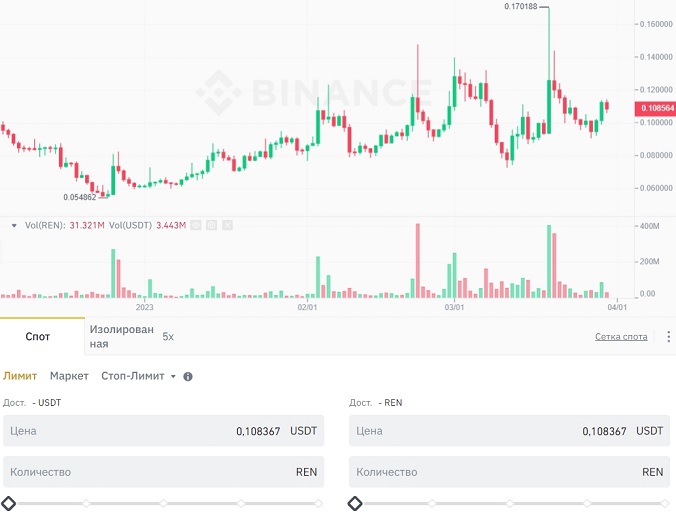The image size is (676, 515).
Task: Select the 5x leverage label
Action: pos(168,337)
